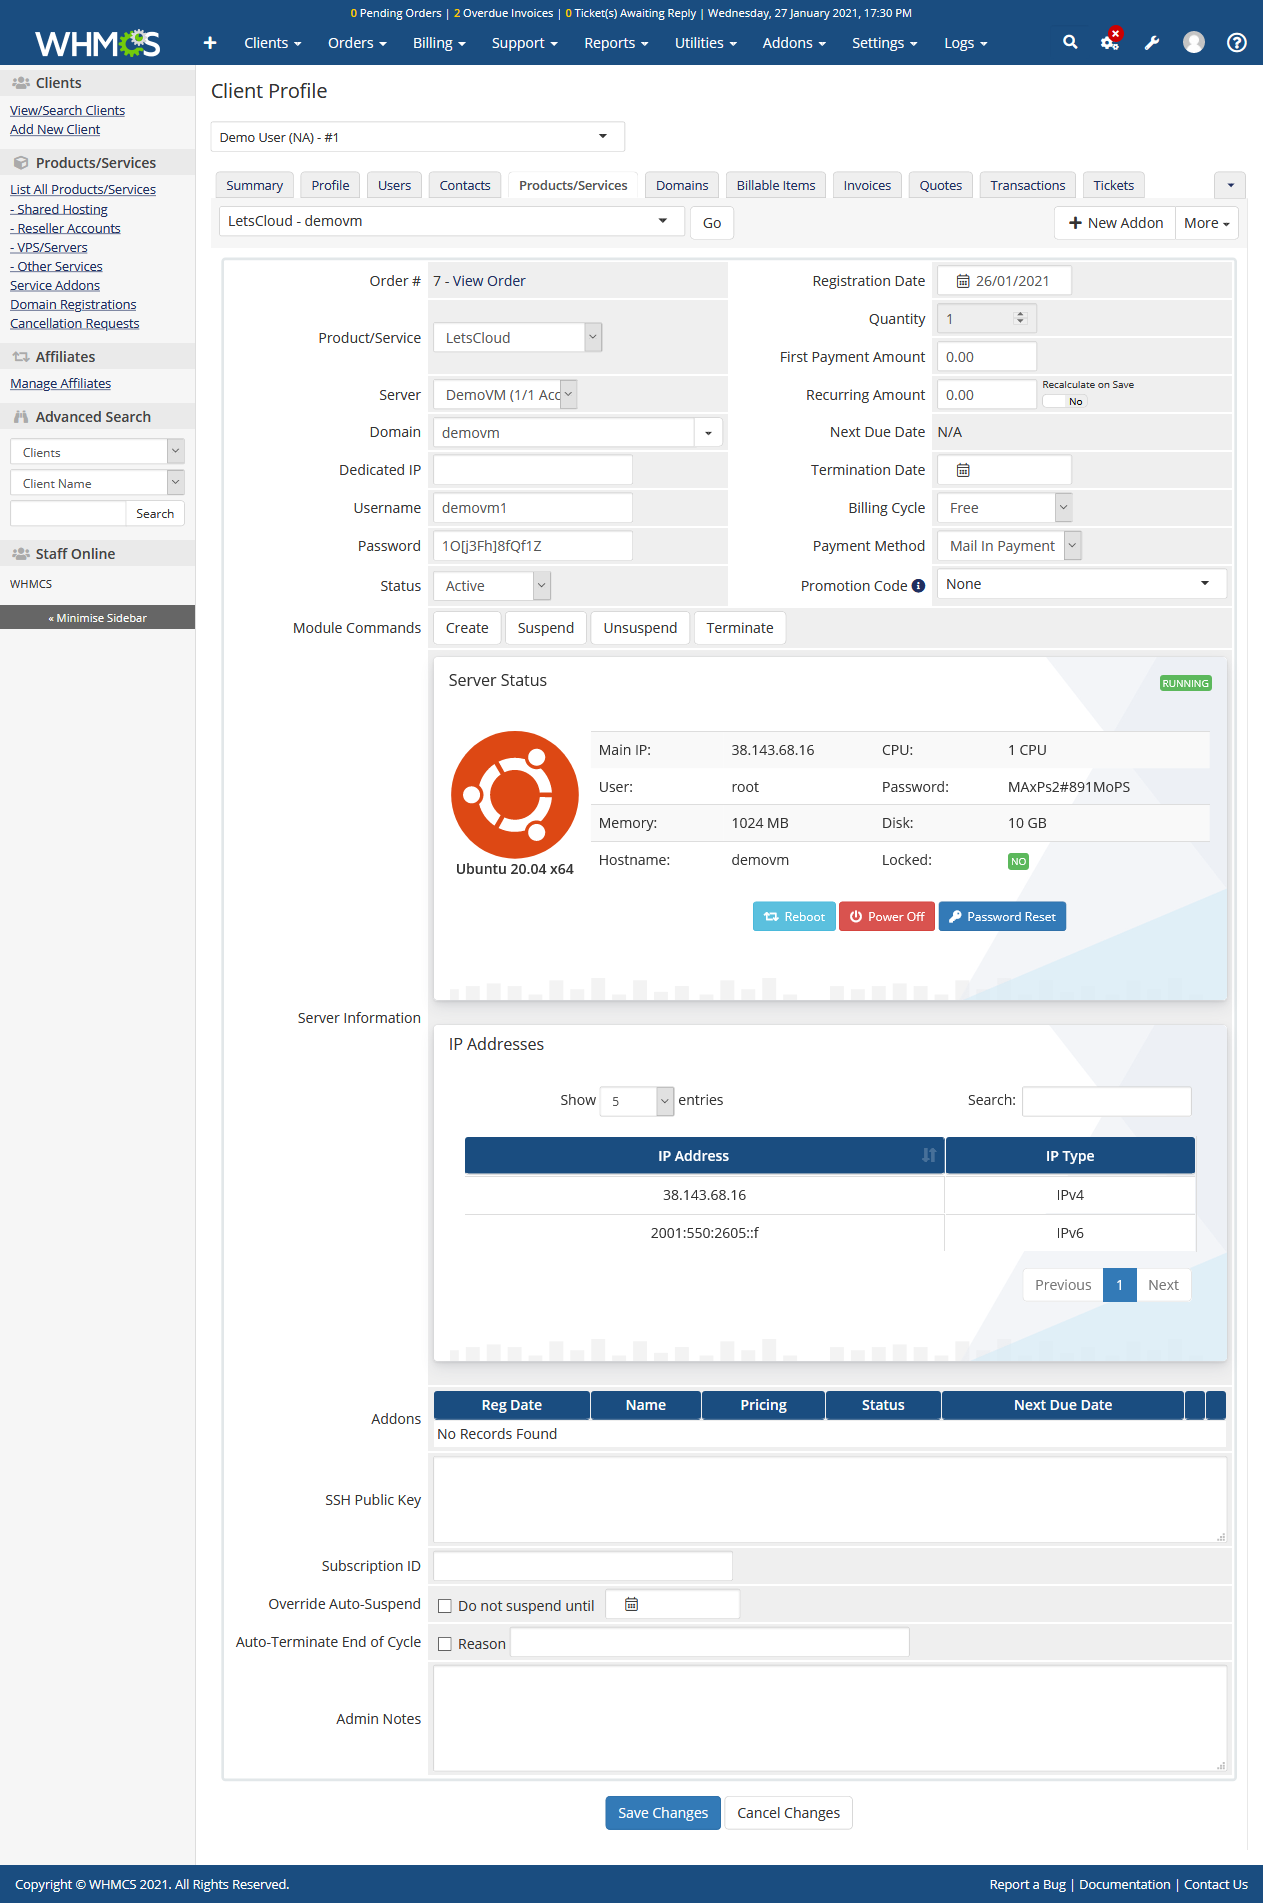Open the Termination Date calendar icon
1263x1903 pixels.
(x=963, y=470)
